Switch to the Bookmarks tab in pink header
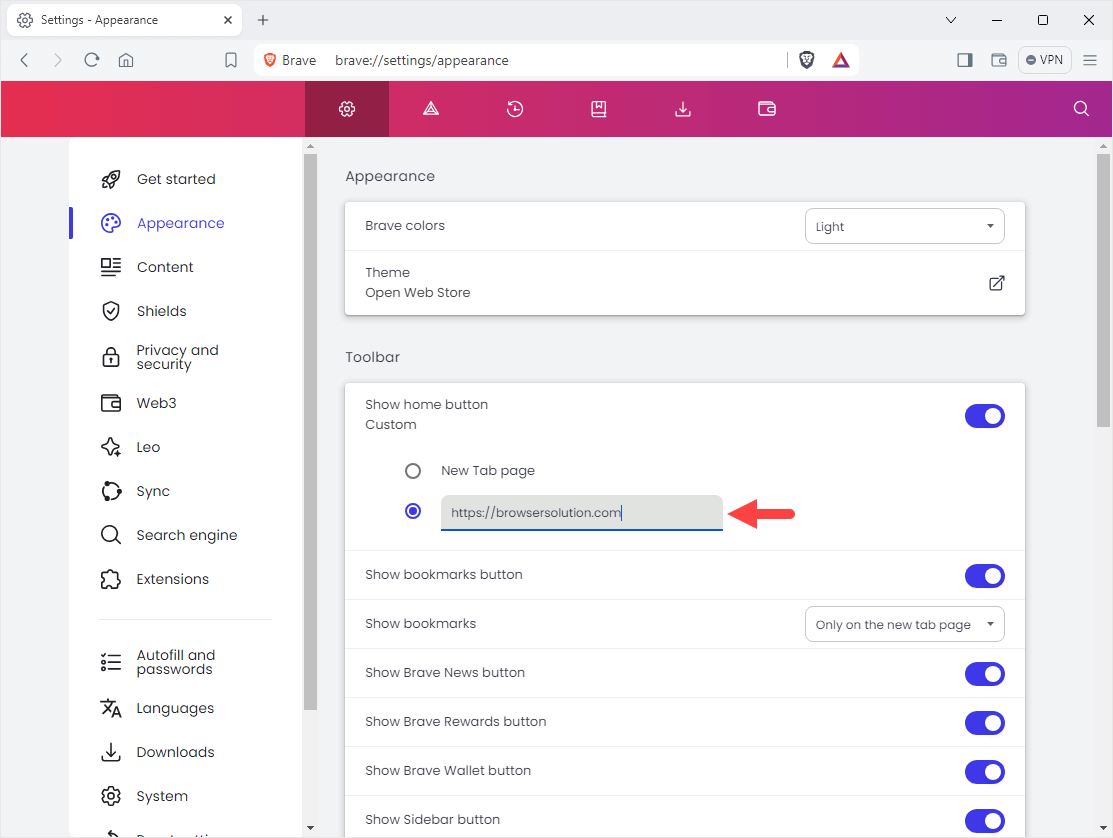 tap(599, 109)
